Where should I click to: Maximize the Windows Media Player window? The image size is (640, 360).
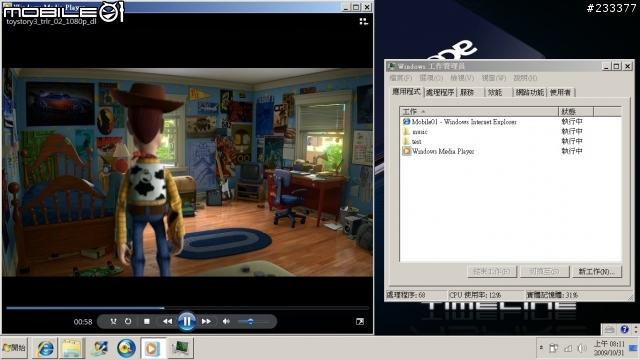(356, 7)
